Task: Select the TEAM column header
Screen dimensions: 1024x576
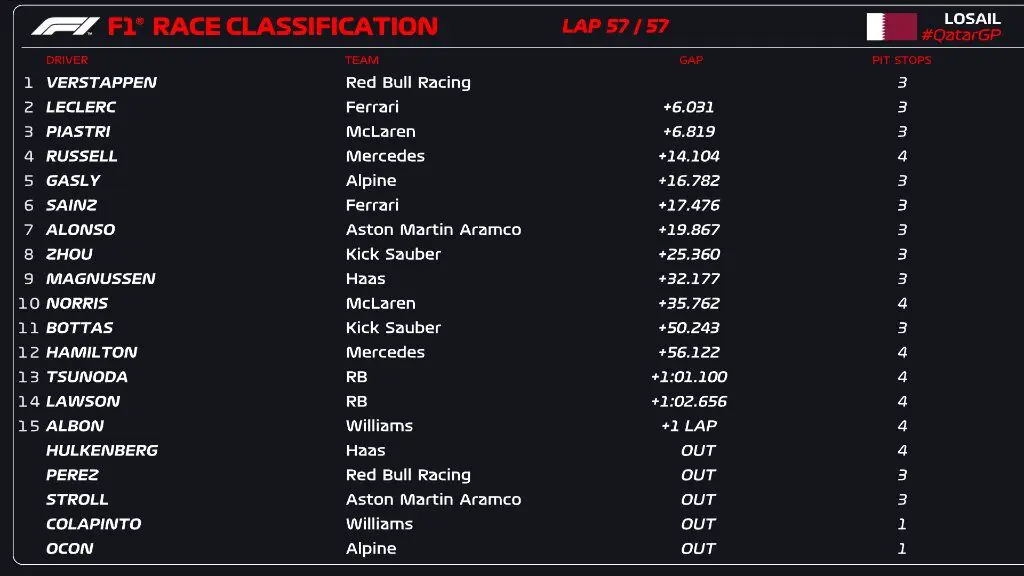Action: (362, 60)
